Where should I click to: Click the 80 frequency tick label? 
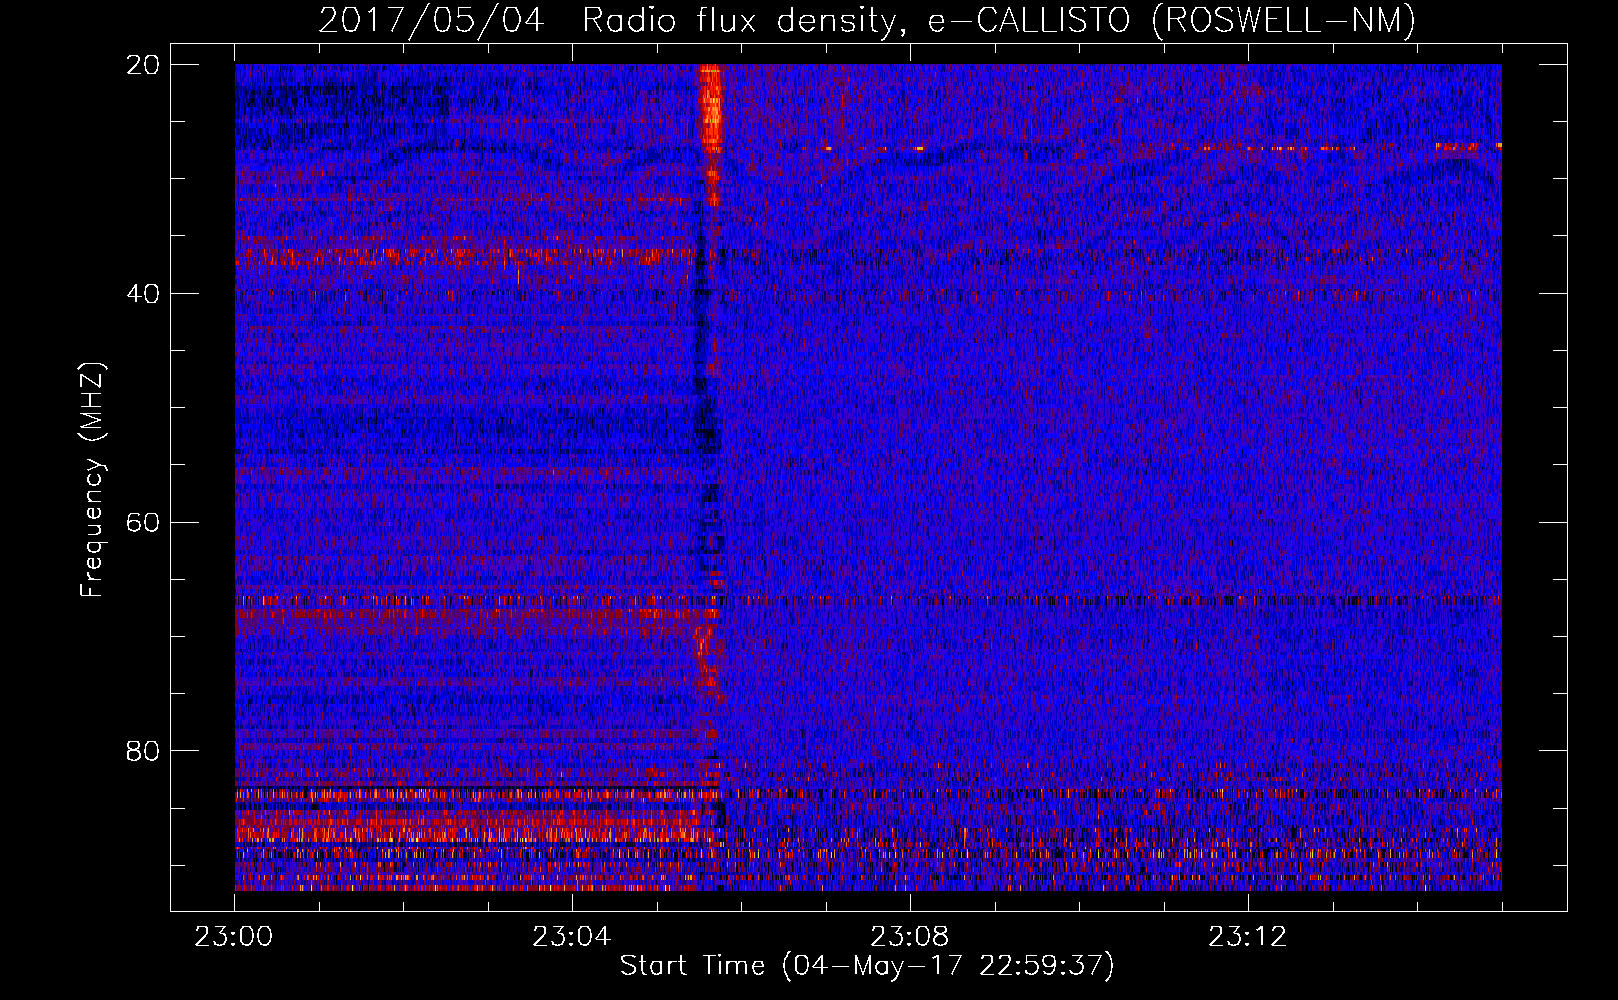click(x=143, y=751)
